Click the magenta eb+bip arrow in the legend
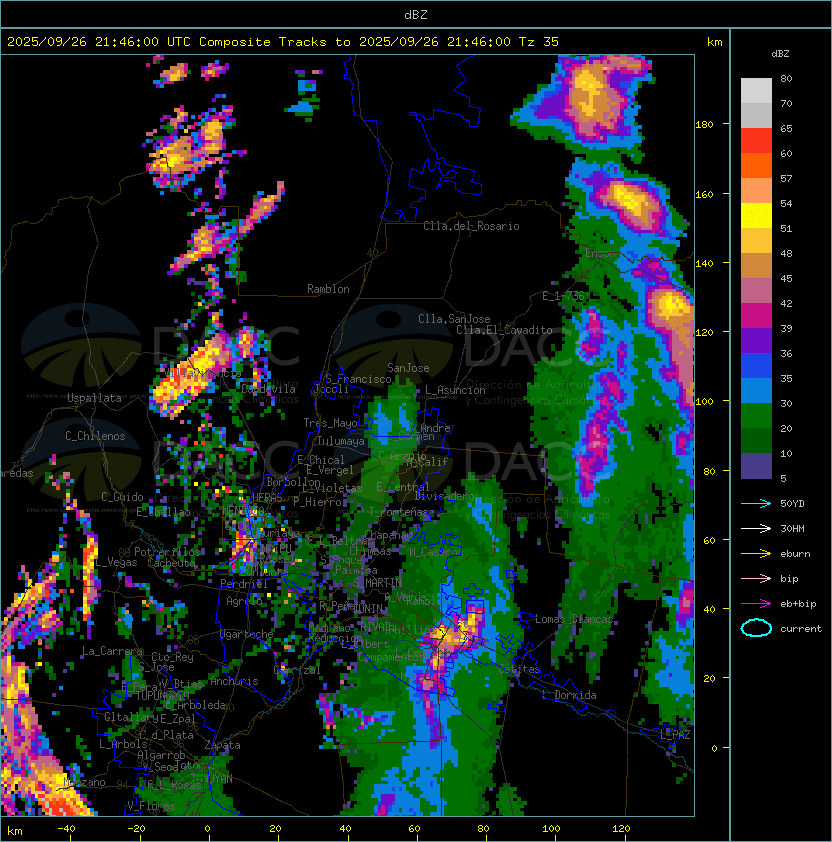 click(756, 604)
